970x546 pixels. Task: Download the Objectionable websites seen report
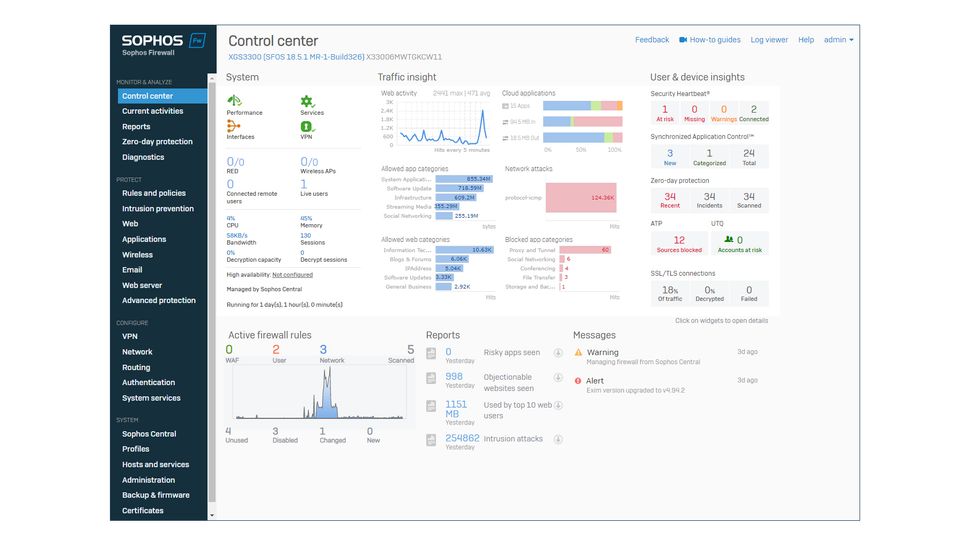[558, 377]
